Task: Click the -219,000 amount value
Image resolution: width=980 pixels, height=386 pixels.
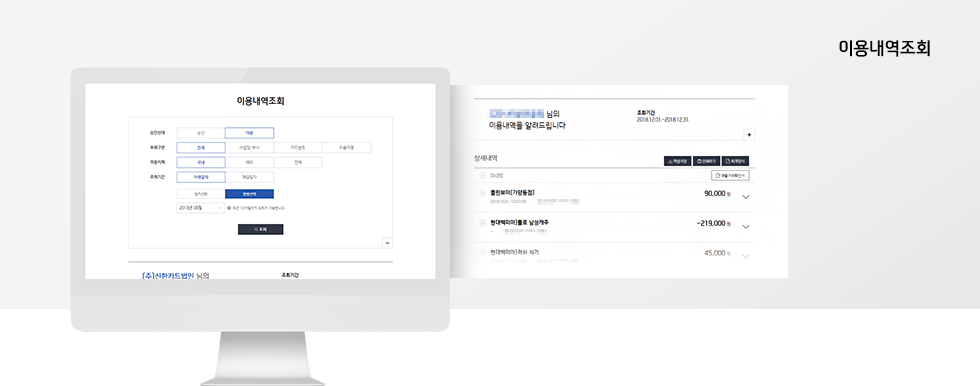Action: 711,223
